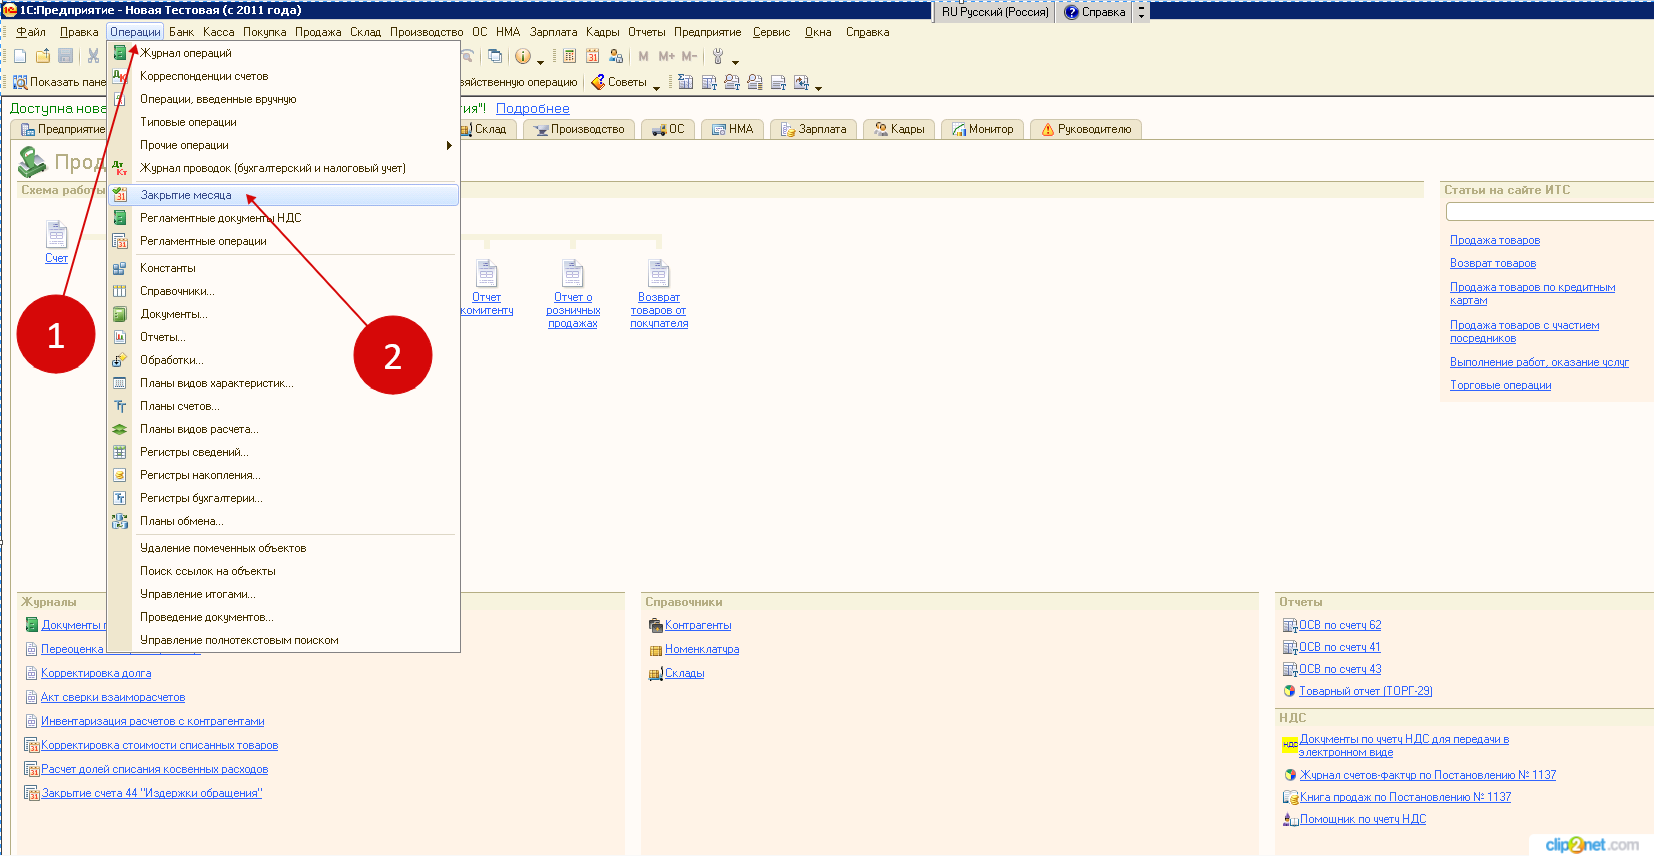Open the Банк menu

[x=181, y=32]
